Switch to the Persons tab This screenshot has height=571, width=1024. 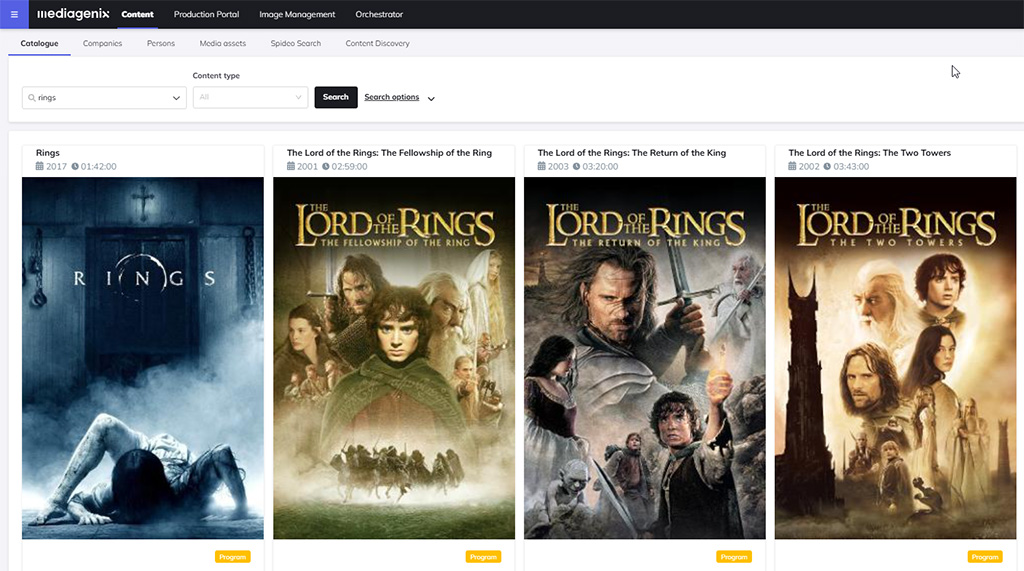pos(161,43)
